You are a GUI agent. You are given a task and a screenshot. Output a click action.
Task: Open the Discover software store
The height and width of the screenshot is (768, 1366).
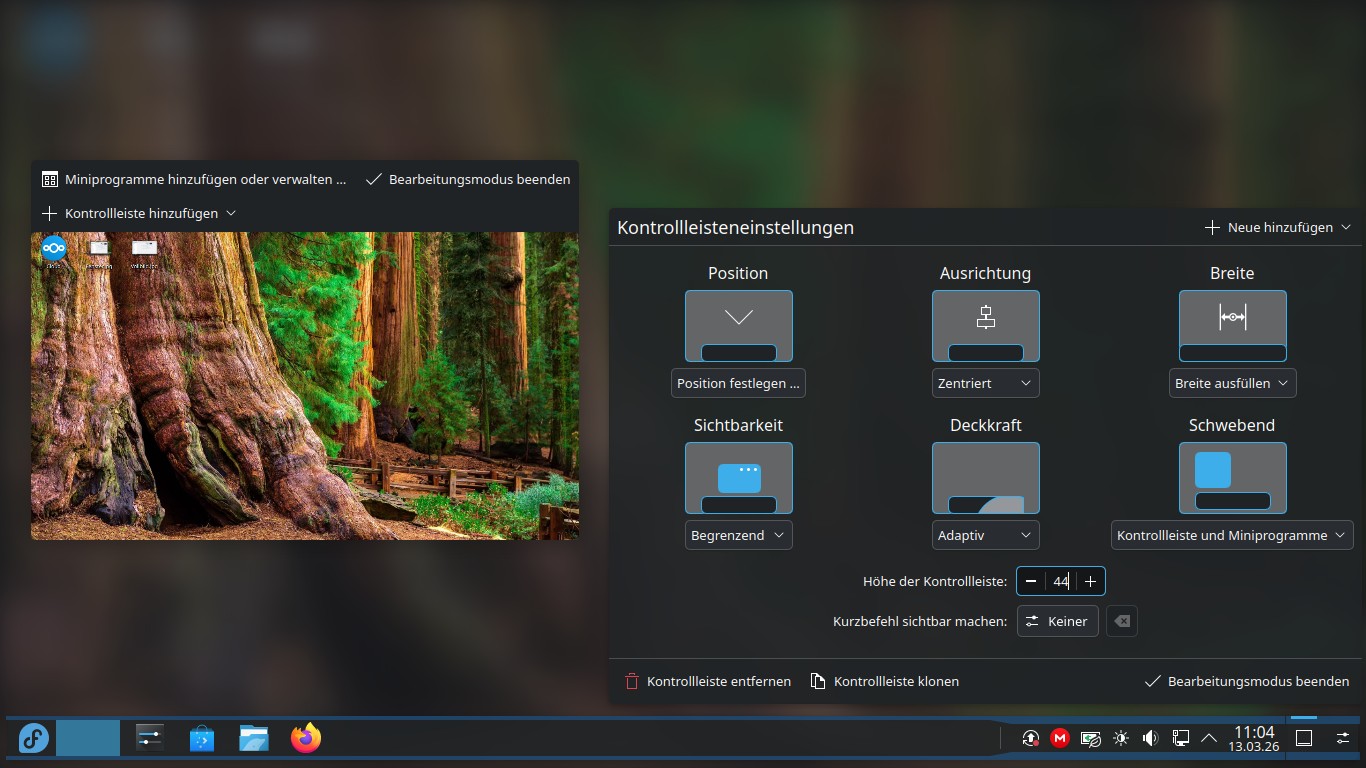pos(202,739)
